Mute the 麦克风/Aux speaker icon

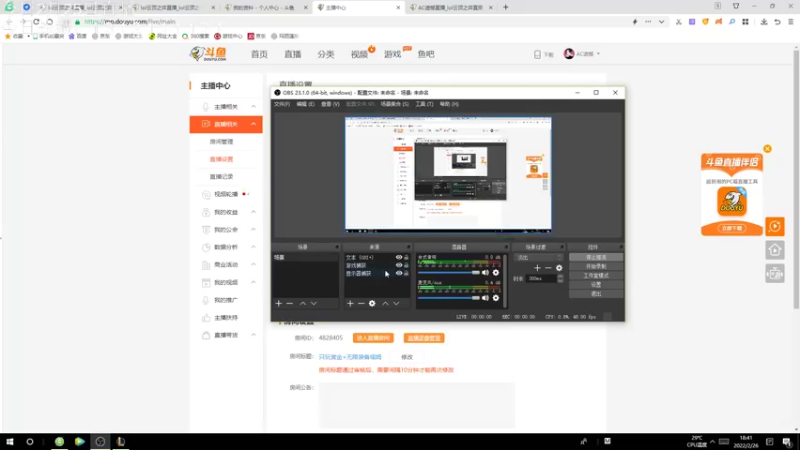(485, 298)
